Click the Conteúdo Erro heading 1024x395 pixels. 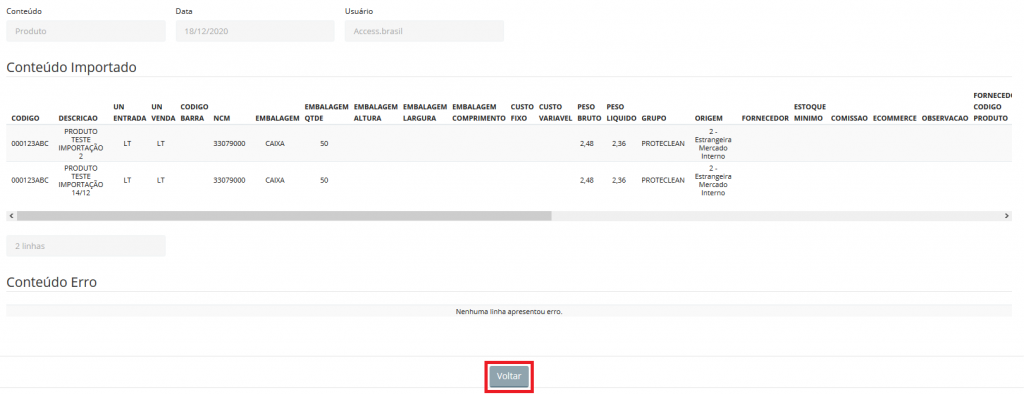[x=52, y=282]
